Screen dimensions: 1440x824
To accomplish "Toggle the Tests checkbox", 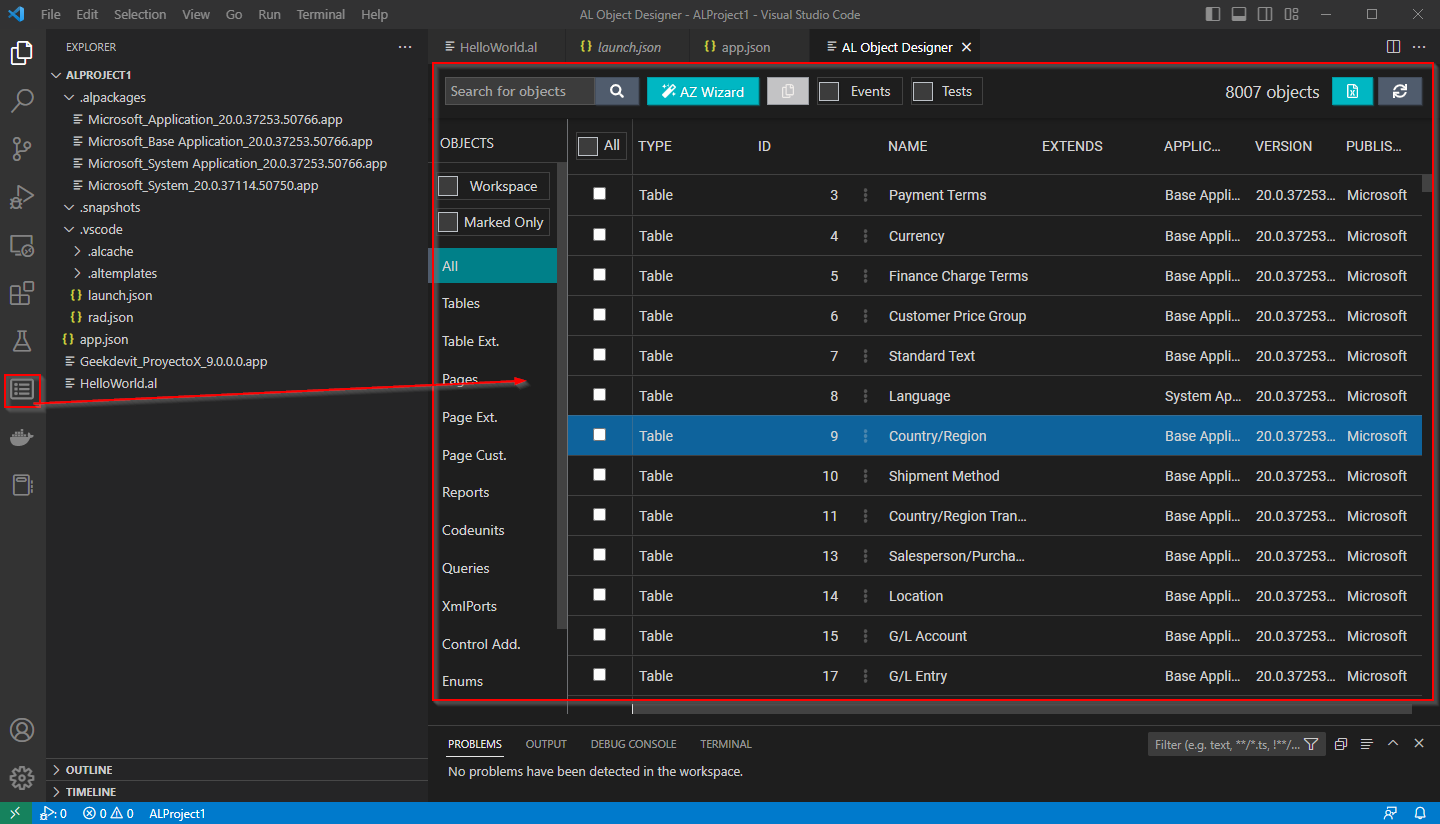I will (923, 92).
